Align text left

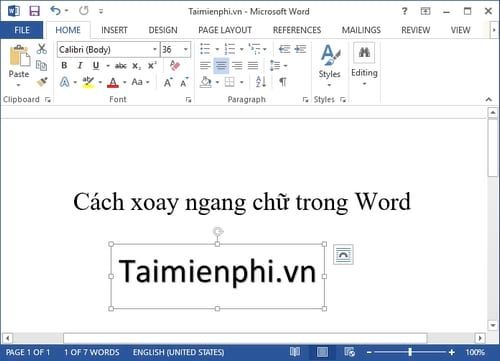coord(205,65)
